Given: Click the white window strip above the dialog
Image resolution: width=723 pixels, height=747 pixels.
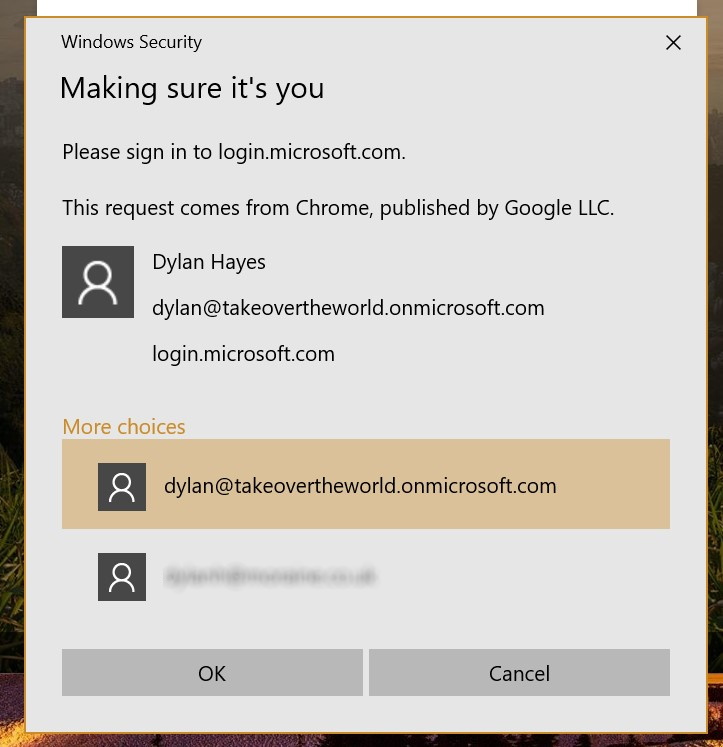Looking at the screenshot, I should tap(367, 7).
